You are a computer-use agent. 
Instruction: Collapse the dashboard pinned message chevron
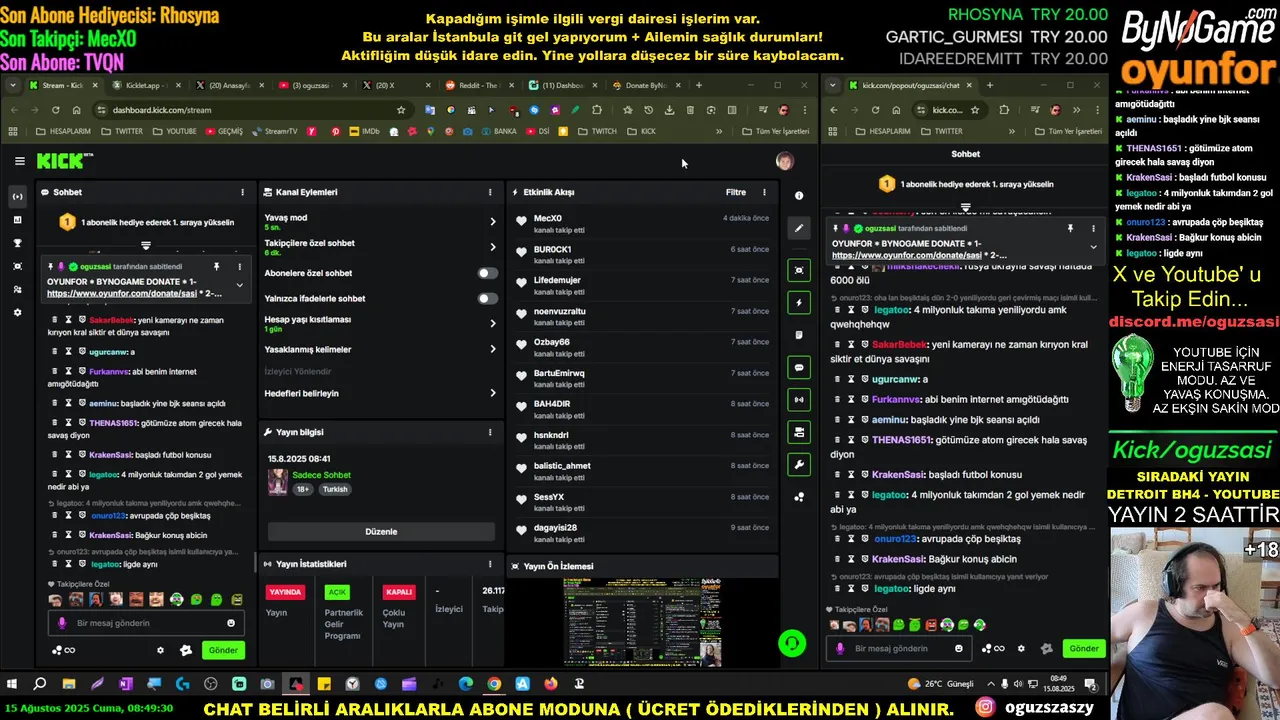tap(239, 285)
